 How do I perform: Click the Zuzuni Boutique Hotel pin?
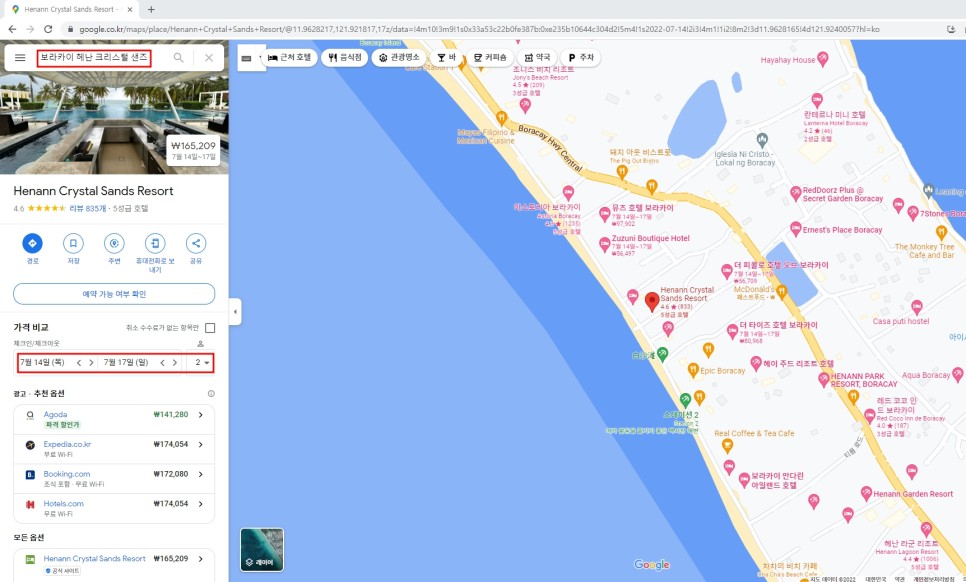point(604,244)
